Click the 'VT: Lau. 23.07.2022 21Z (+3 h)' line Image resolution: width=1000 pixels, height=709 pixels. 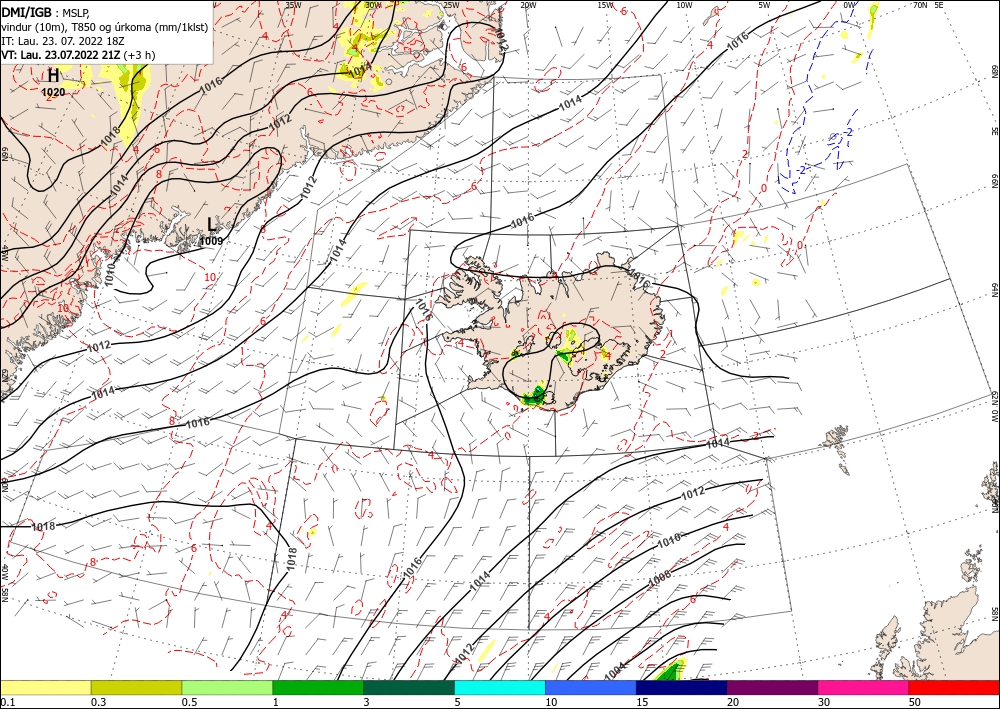click(78, 55)
